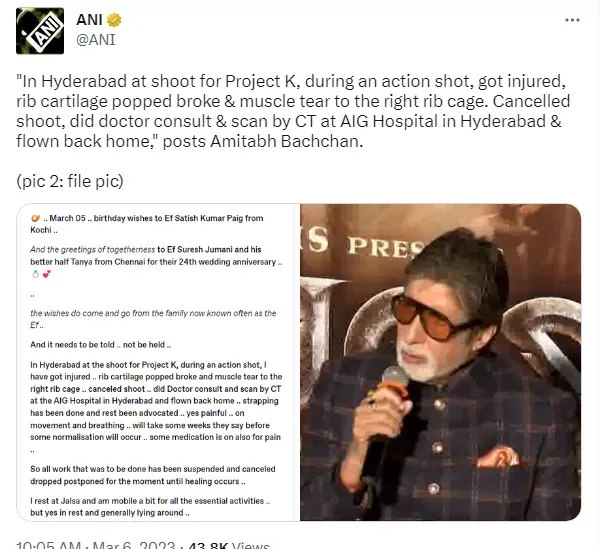The width and height of the screenshot is (601, 549).
Task: Open the @ANI handle link
Action: (x=96, y=39)
